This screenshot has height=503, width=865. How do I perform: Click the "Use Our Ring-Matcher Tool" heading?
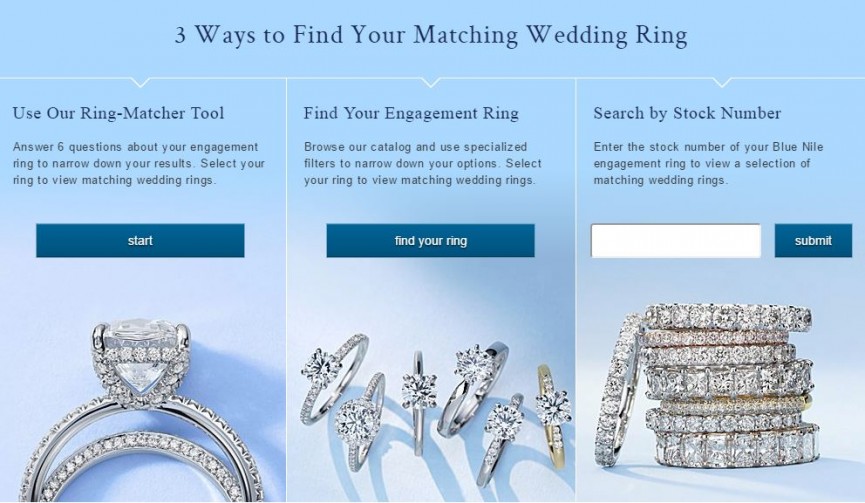click(x=119, y=113)
